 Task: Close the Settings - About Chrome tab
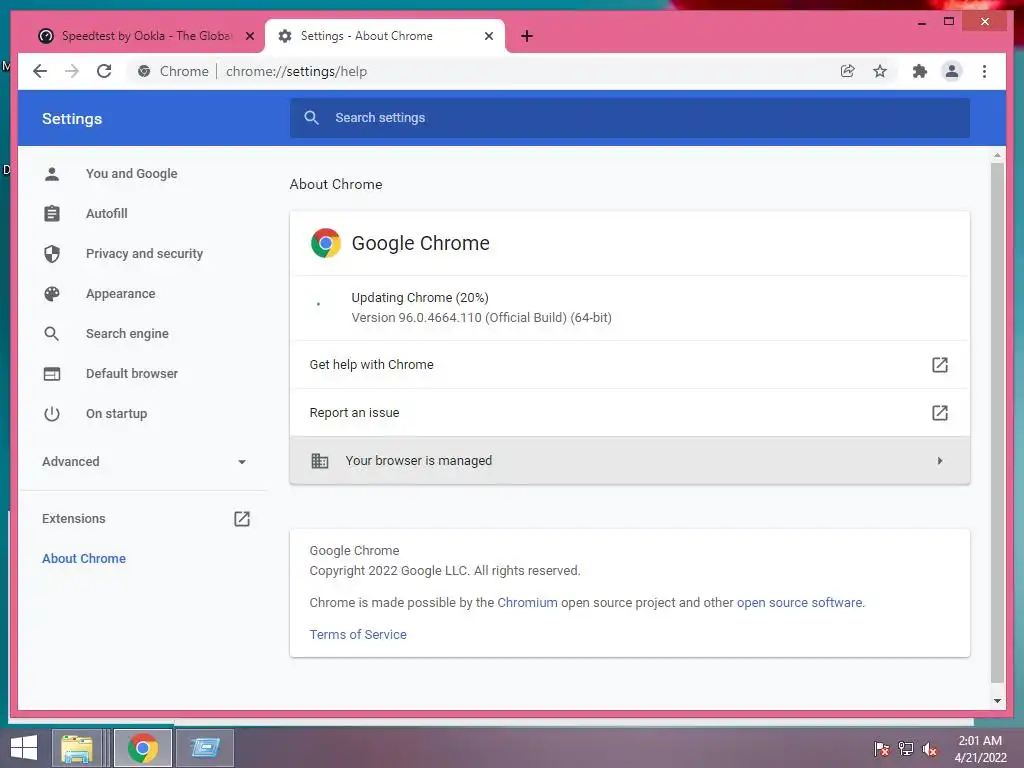click(x=488, y=36)
